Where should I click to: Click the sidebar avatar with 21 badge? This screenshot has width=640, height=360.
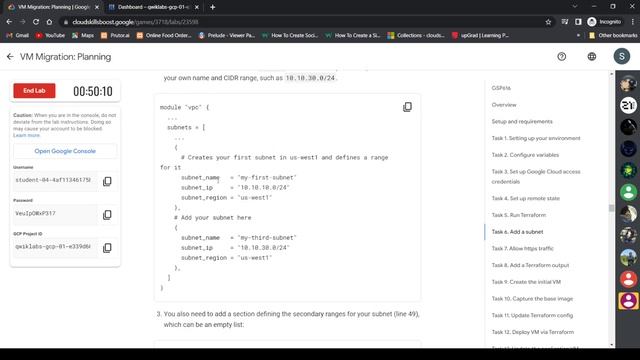628,105
